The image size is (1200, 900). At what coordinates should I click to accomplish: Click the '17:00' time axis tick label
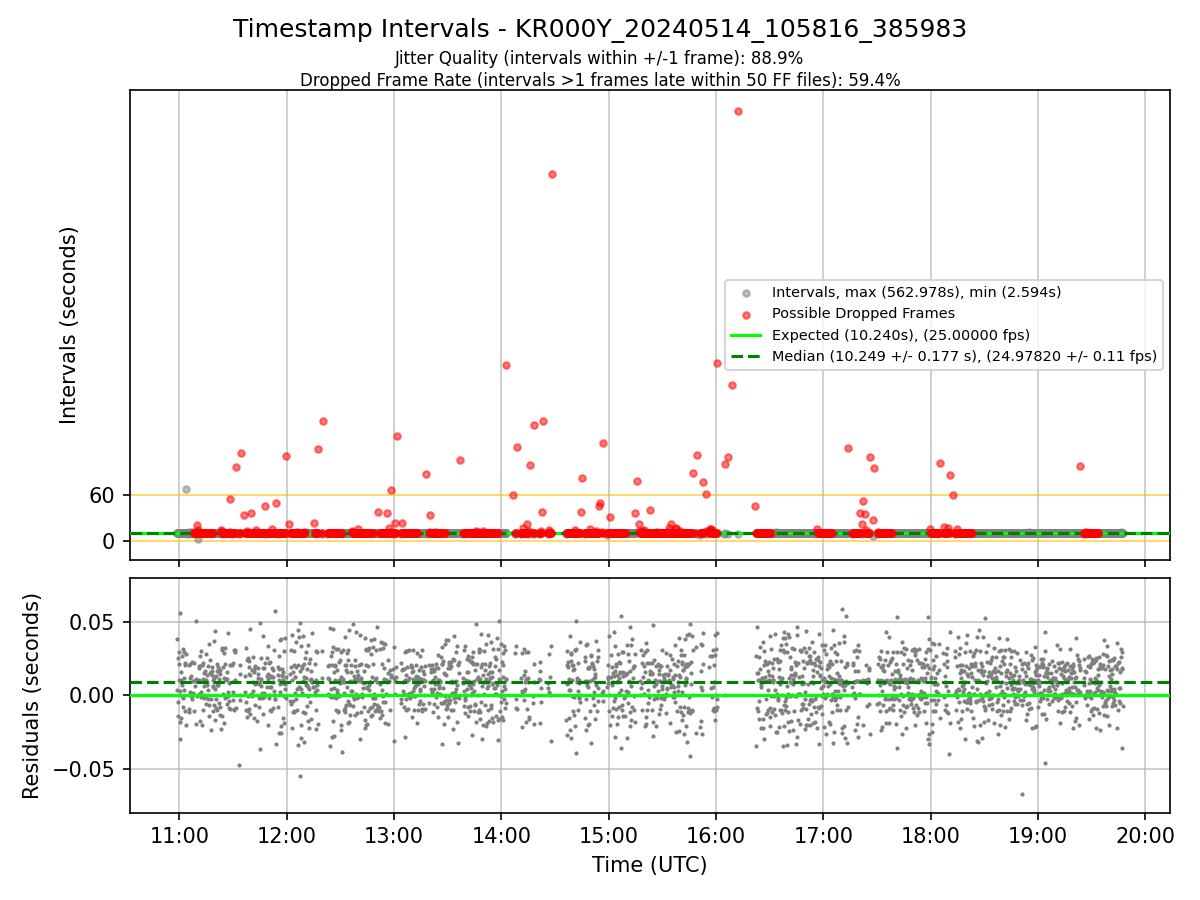pyautogui.click(x=823, y=835)
